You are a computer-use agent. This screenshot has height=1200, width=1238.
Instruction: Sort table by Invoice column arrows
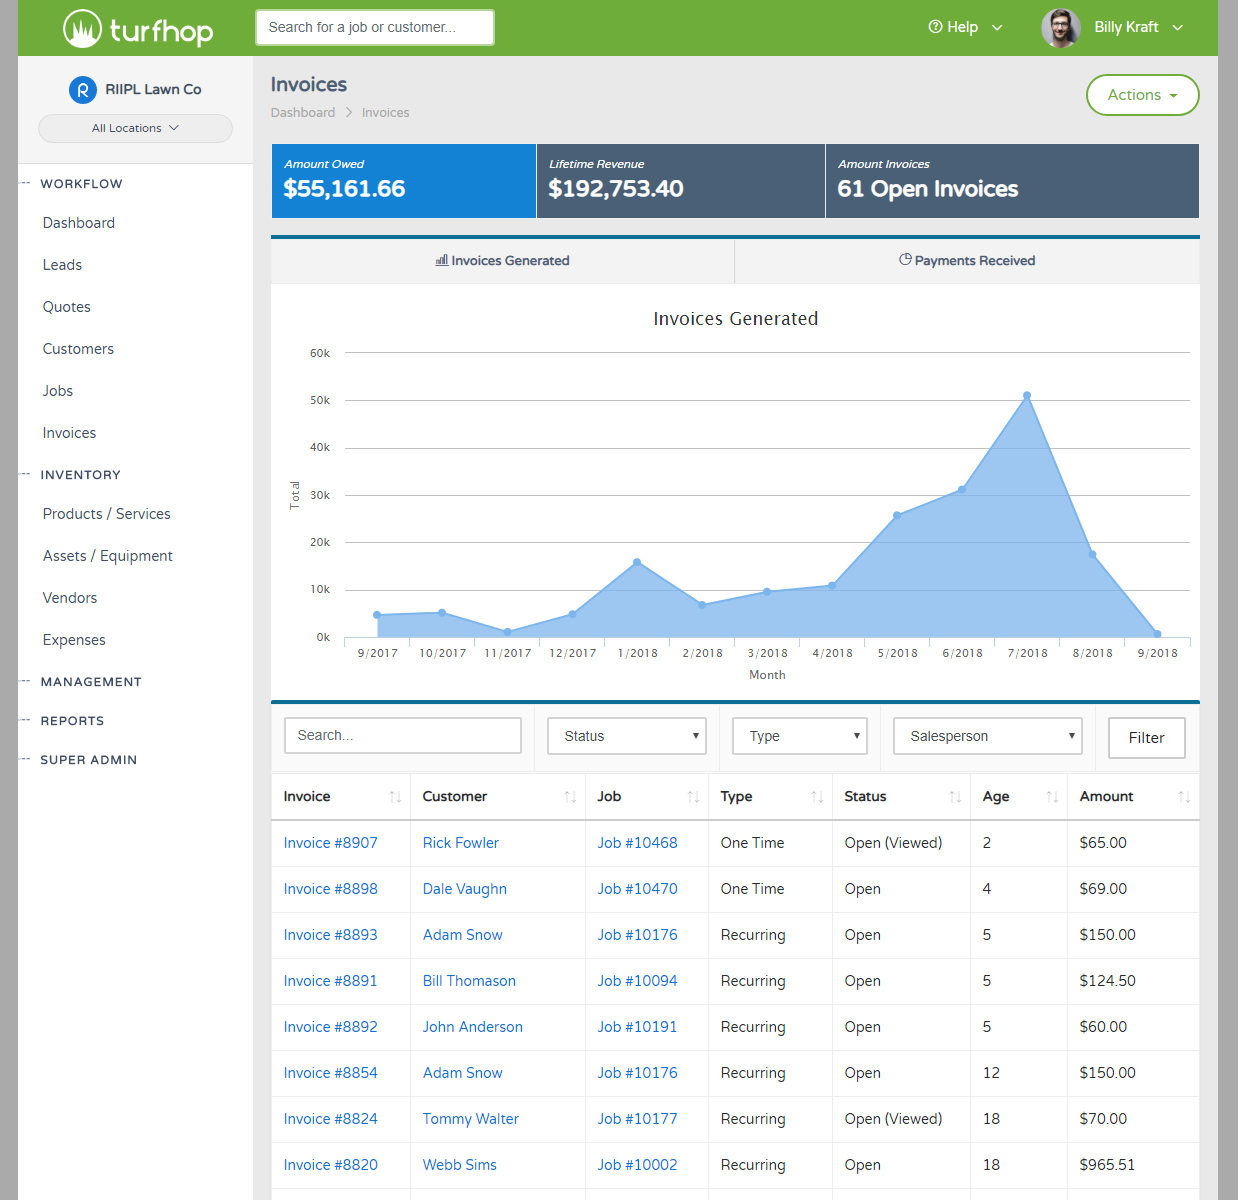click(x=395, y=797)
